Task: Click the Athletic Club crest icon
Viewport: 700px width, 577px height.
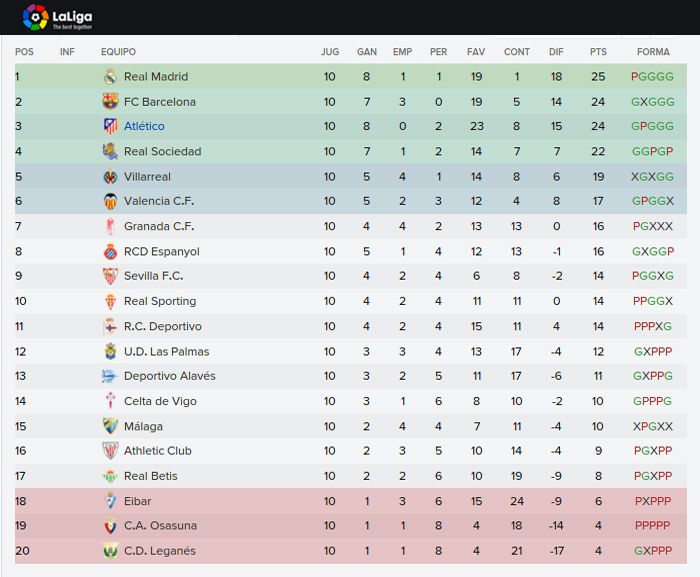Action: pyautogui.click(x=110, y=451)
